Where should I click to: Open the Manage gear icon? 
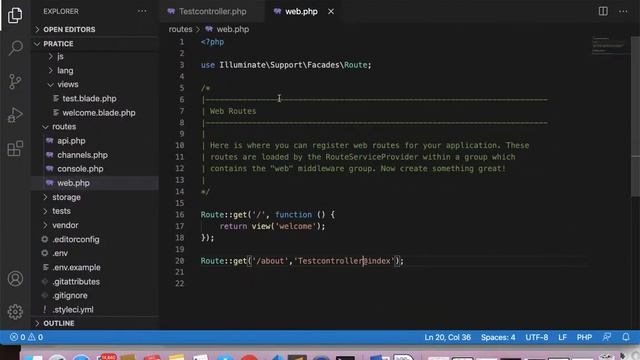tap(15, 312)
